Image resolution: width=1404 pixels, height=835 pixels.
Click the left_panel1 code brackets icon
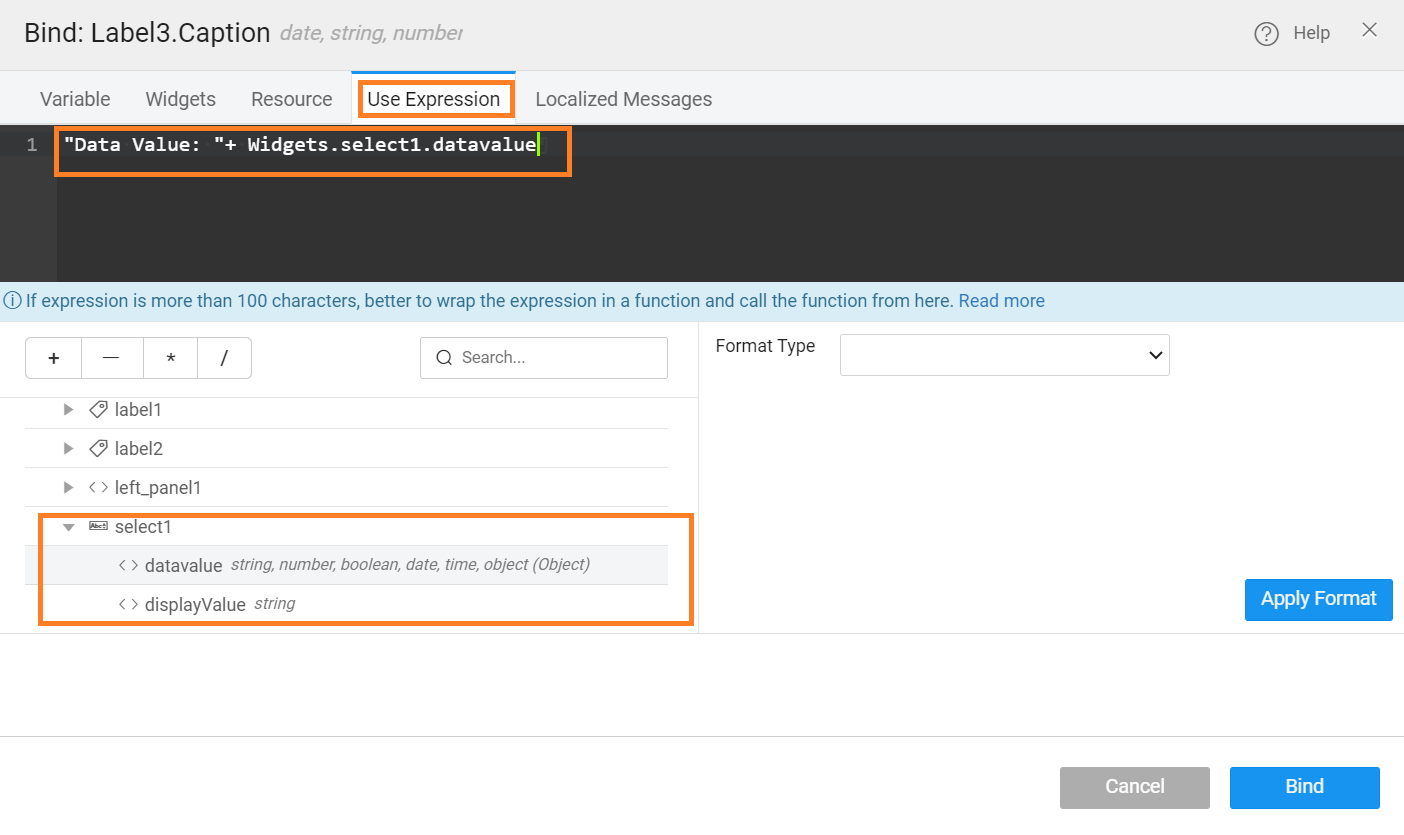click(x=98, y=487)
